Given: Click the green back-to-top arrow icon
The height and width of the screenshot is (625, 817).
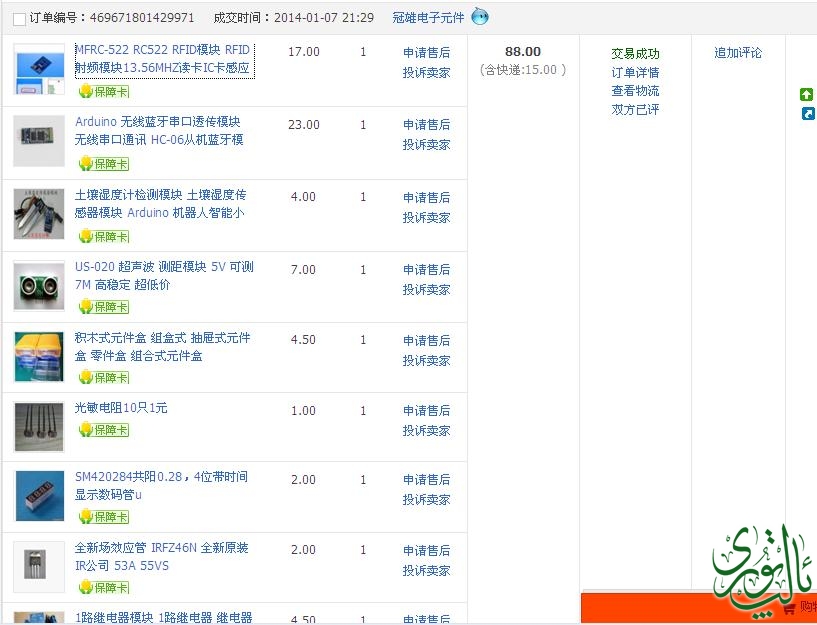Looking at the screenshot, I should [806, 94].
